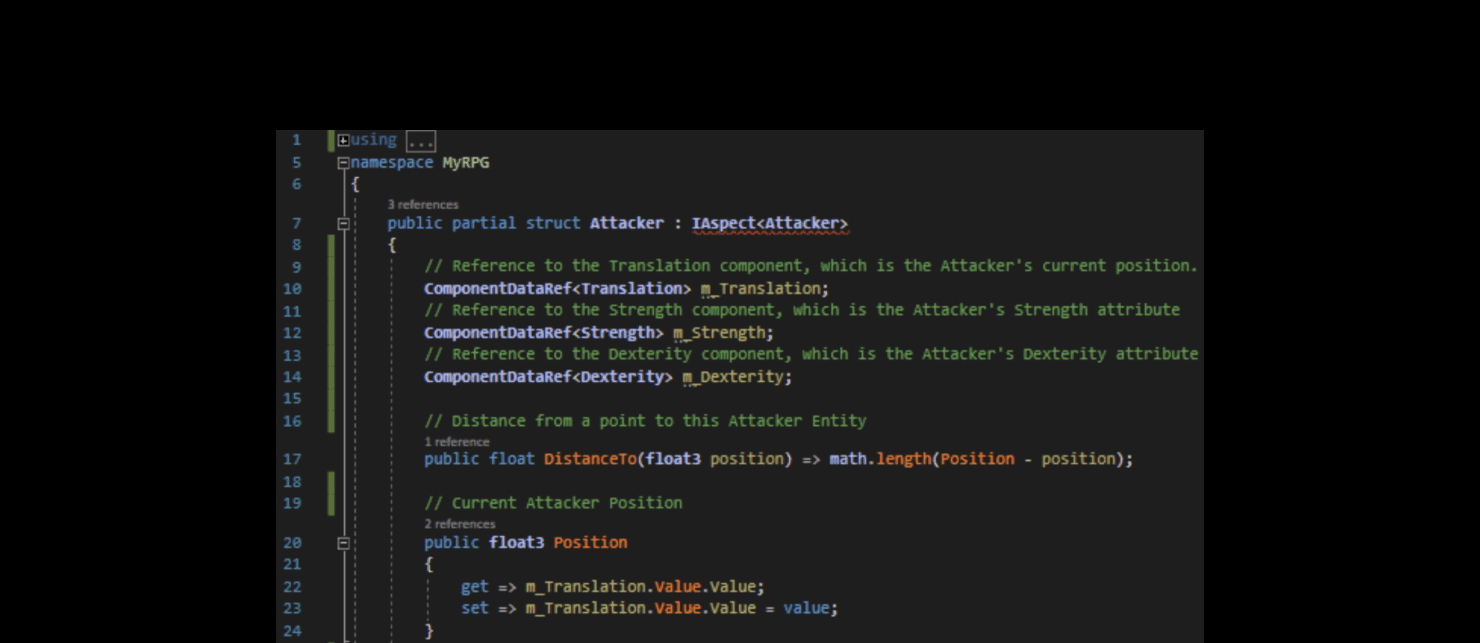Collapse the MyRPG namespace outline box
This screenshot has height=643, width=1480.
click(x=345, y=162)
